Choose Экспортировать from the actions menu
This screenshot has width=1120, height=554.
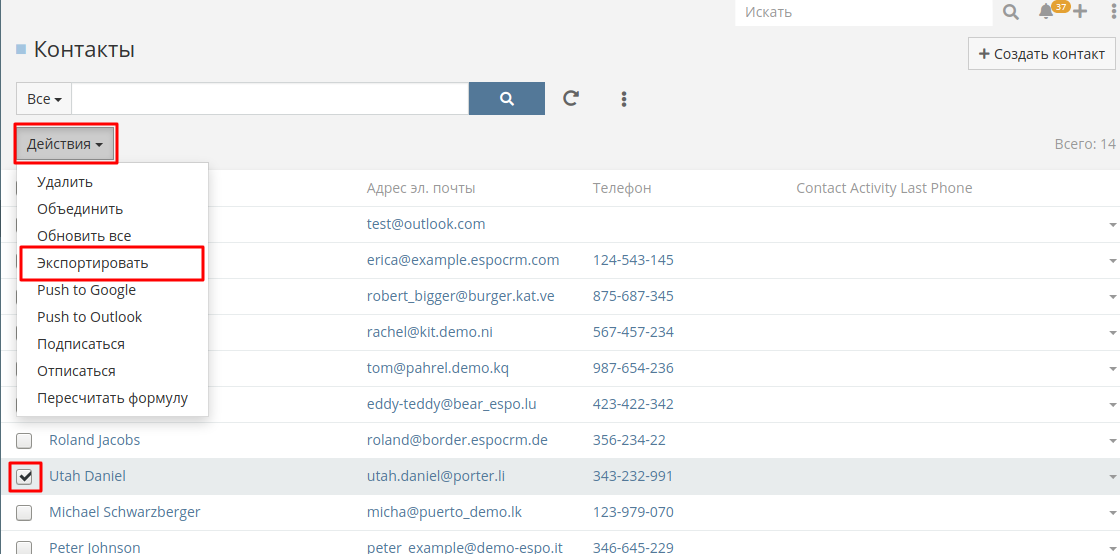point(93,263)
